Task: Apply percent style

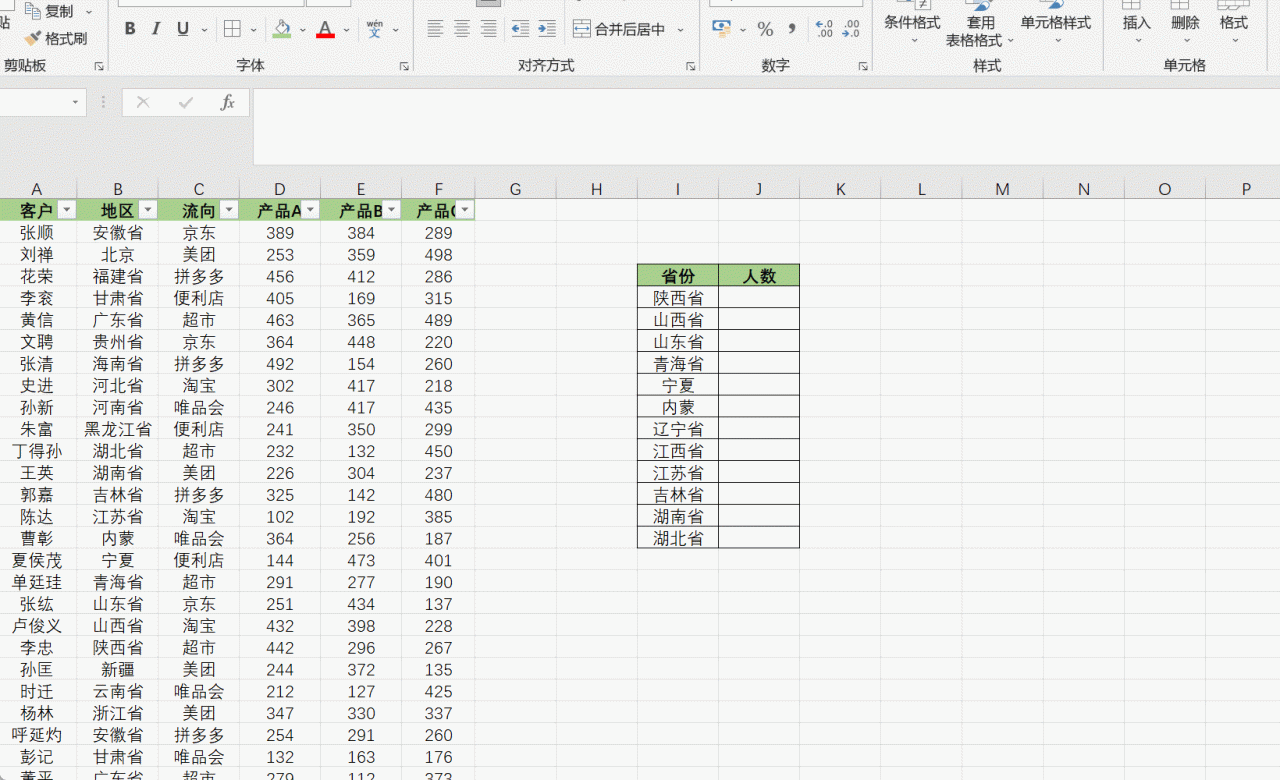Action: (765, 29)
